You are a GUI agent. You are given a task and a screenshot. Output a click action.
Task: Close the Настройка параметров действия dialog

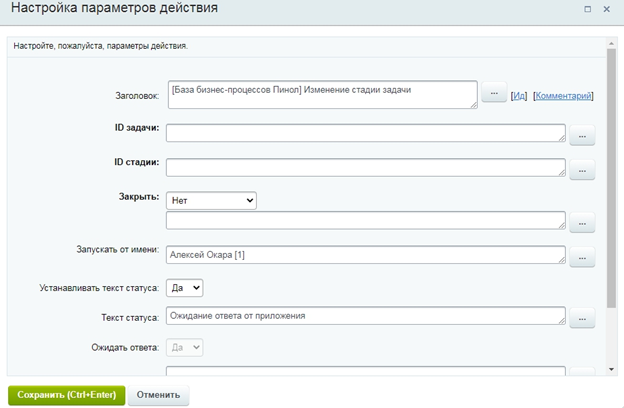click(606, 9)
